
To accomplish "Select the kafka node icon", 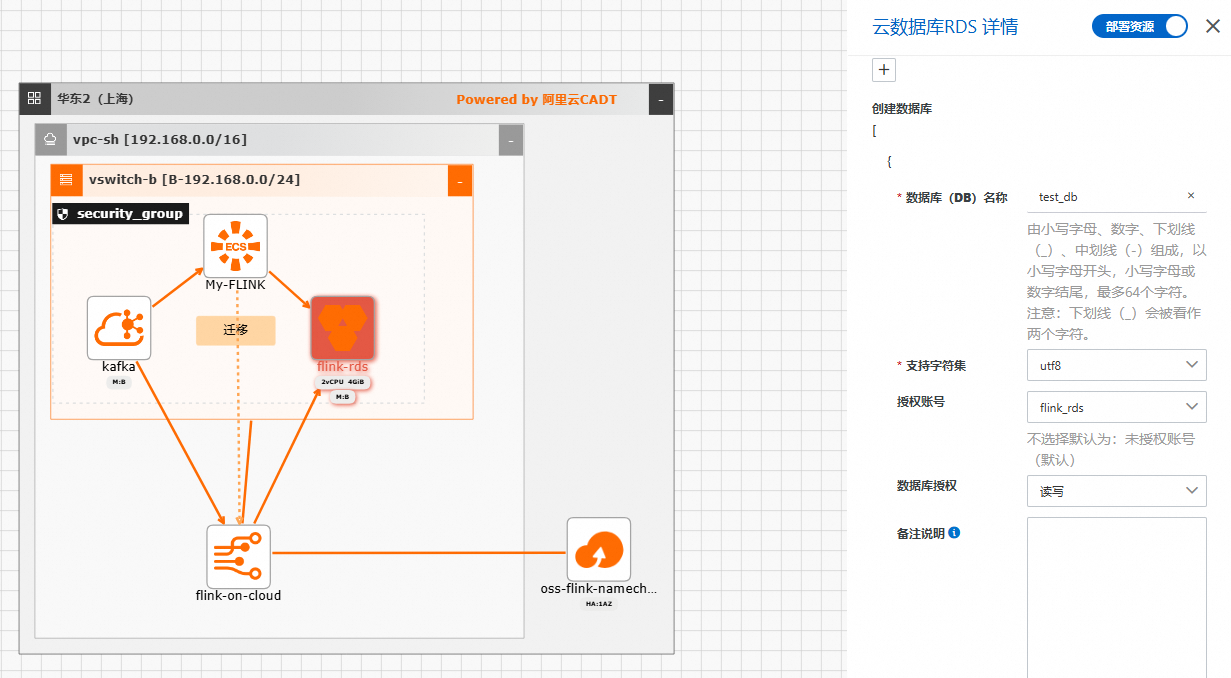I will (x=119, y=327).
